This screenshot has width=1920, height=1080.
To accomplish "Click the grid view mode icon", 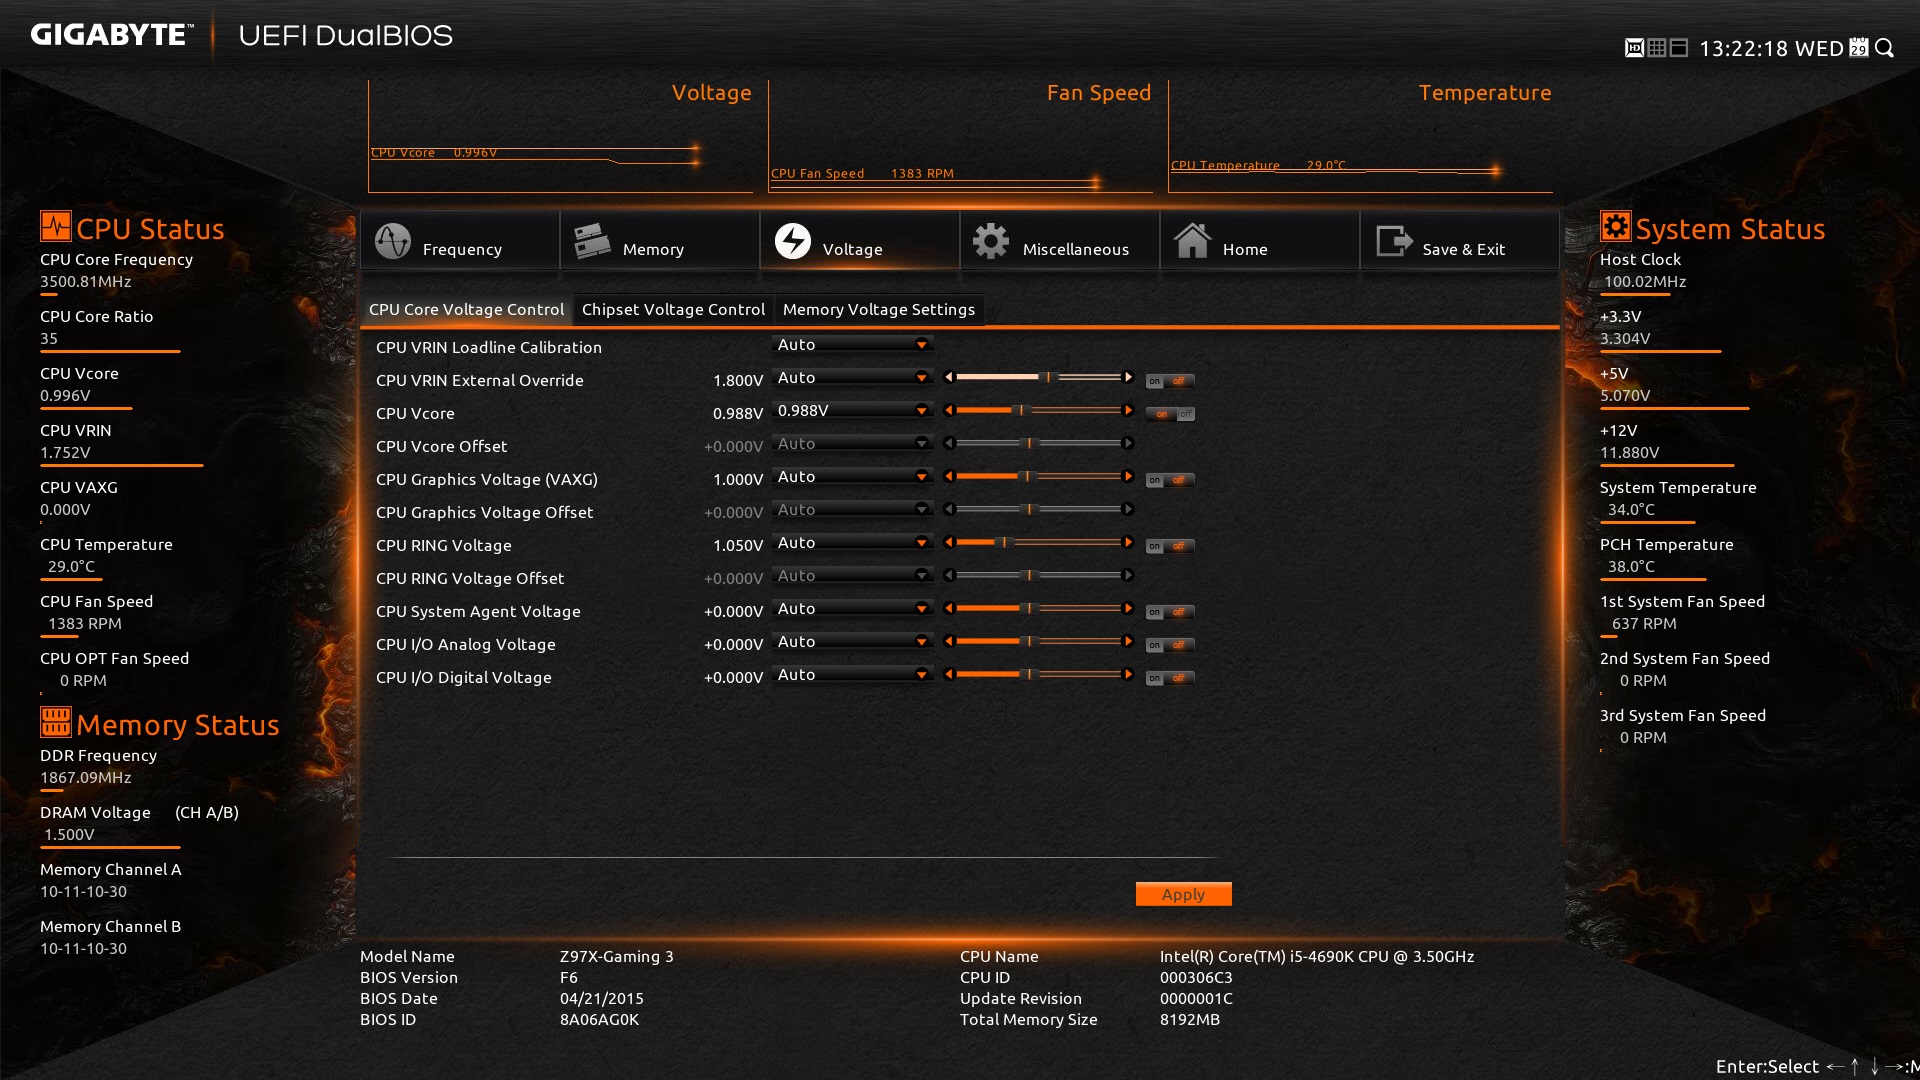I will [1657, 48].
